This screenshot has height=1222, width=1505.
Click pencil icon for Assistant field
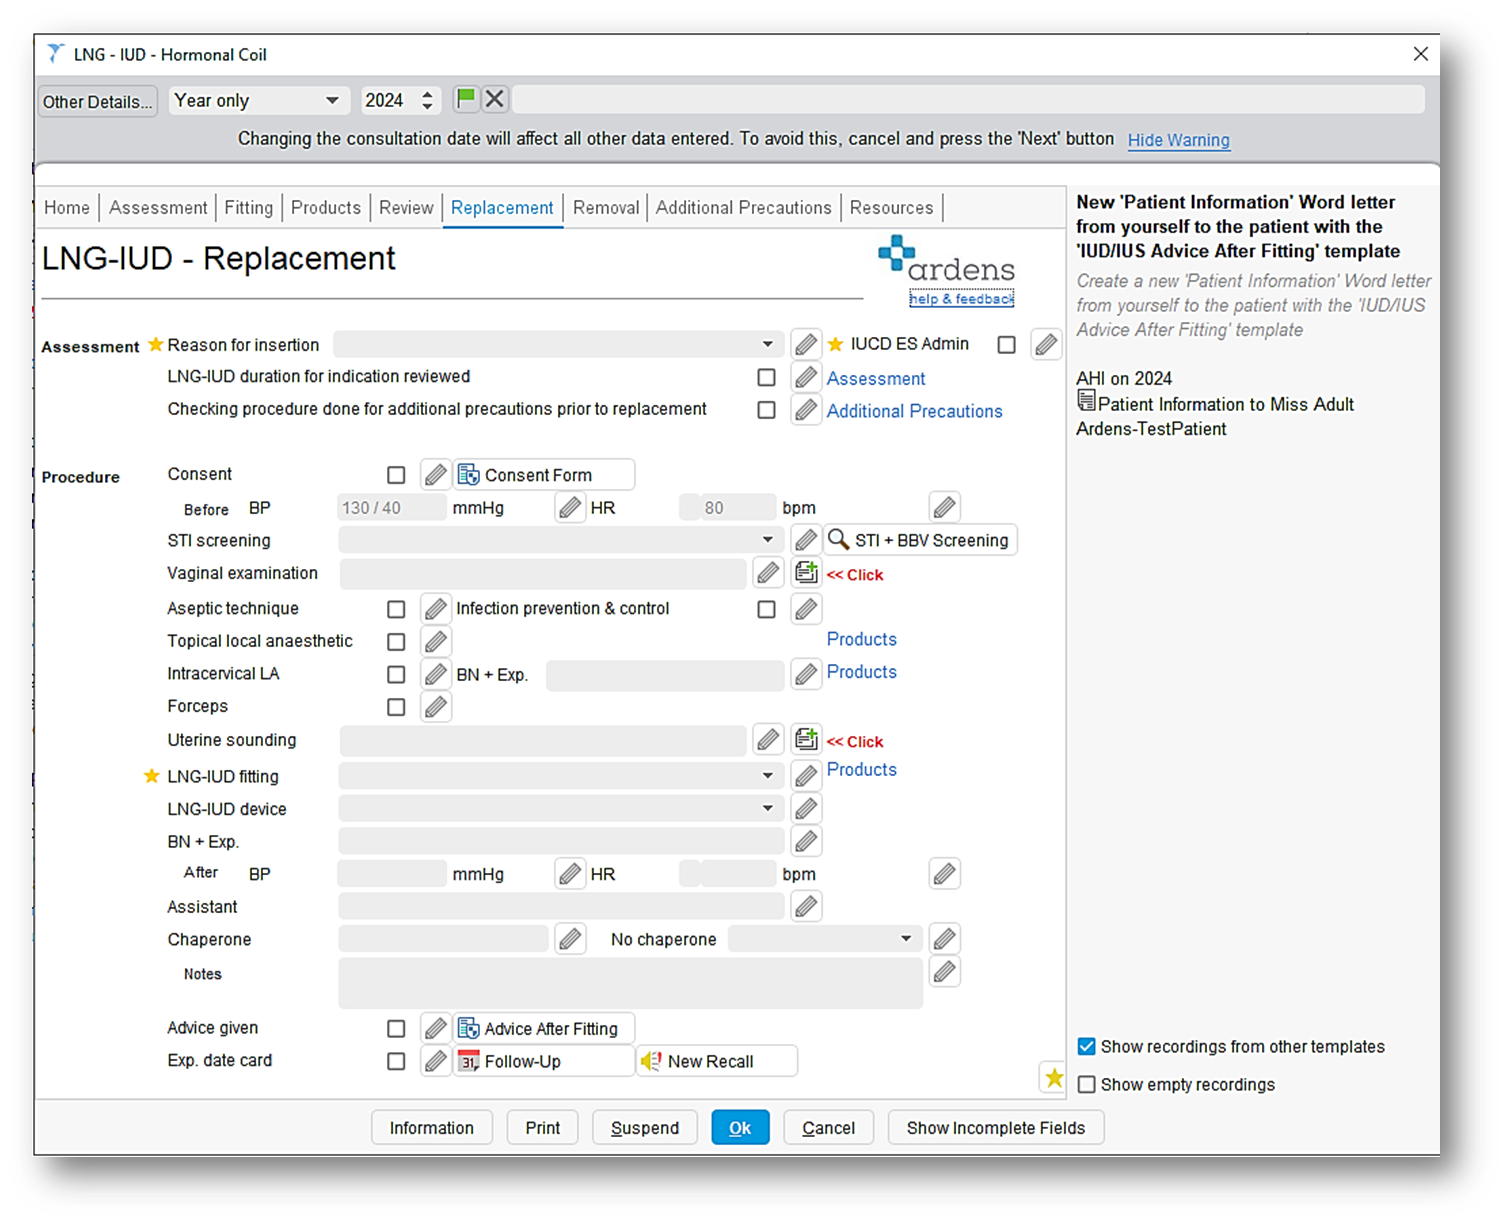(x=806, y=907)
